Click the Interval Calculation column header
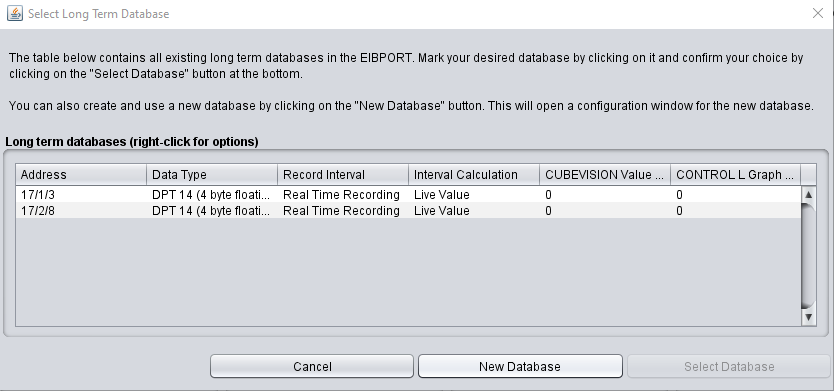 pos(473,174)
